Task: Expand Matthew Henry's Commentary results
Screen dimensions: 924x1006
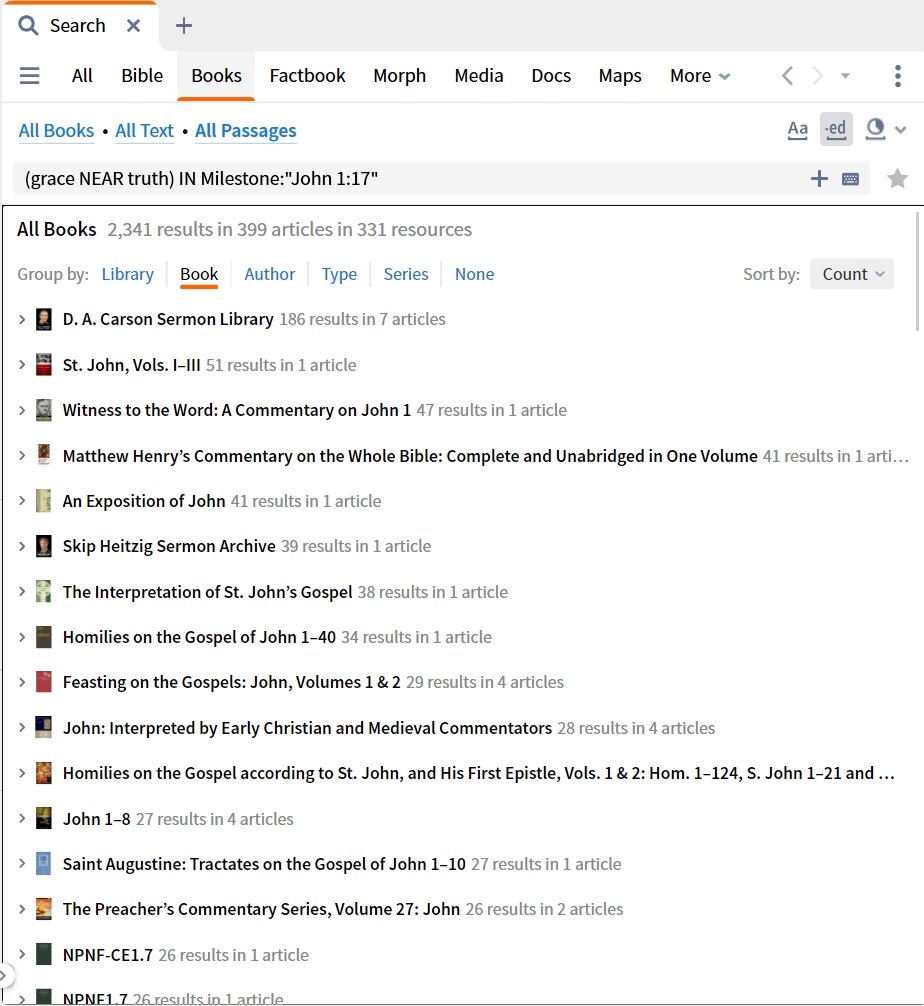Action: (22, 456)
